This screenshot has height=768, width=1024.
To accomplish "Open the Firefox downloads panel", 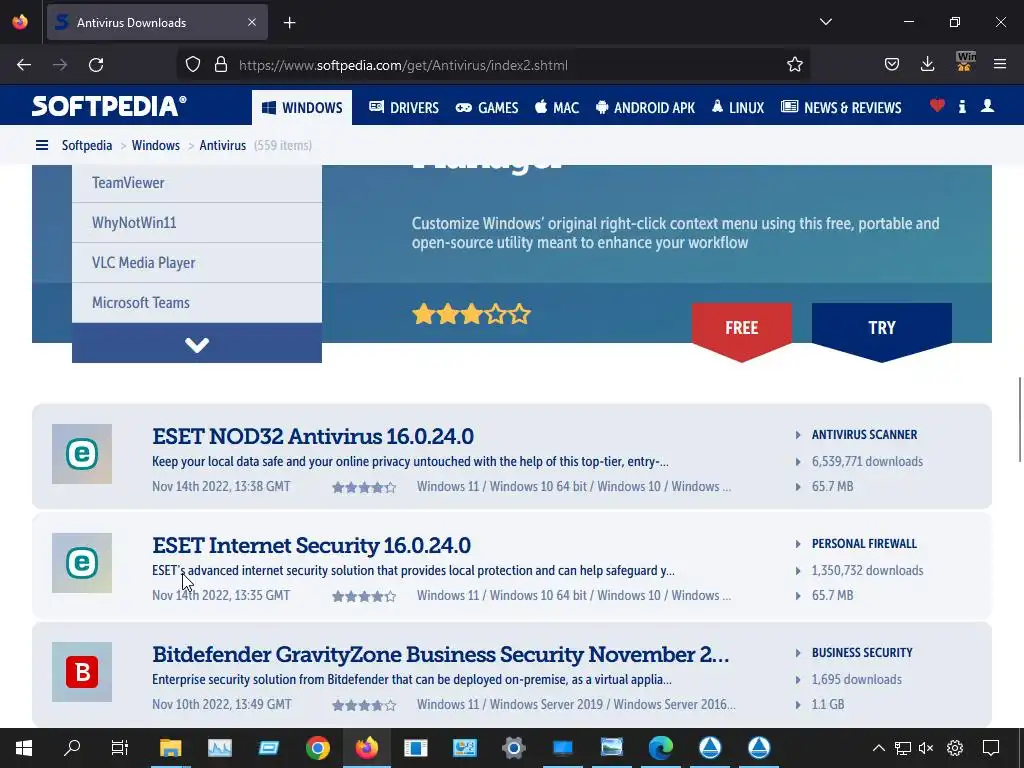I will pyautogui.click(x=927, y=65).
